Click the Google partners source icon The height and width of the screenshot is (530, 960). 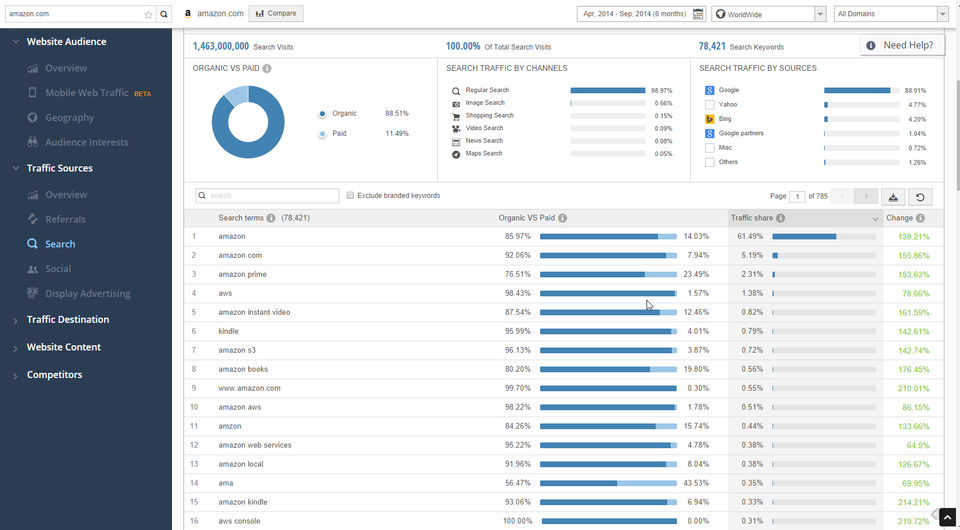710,133
